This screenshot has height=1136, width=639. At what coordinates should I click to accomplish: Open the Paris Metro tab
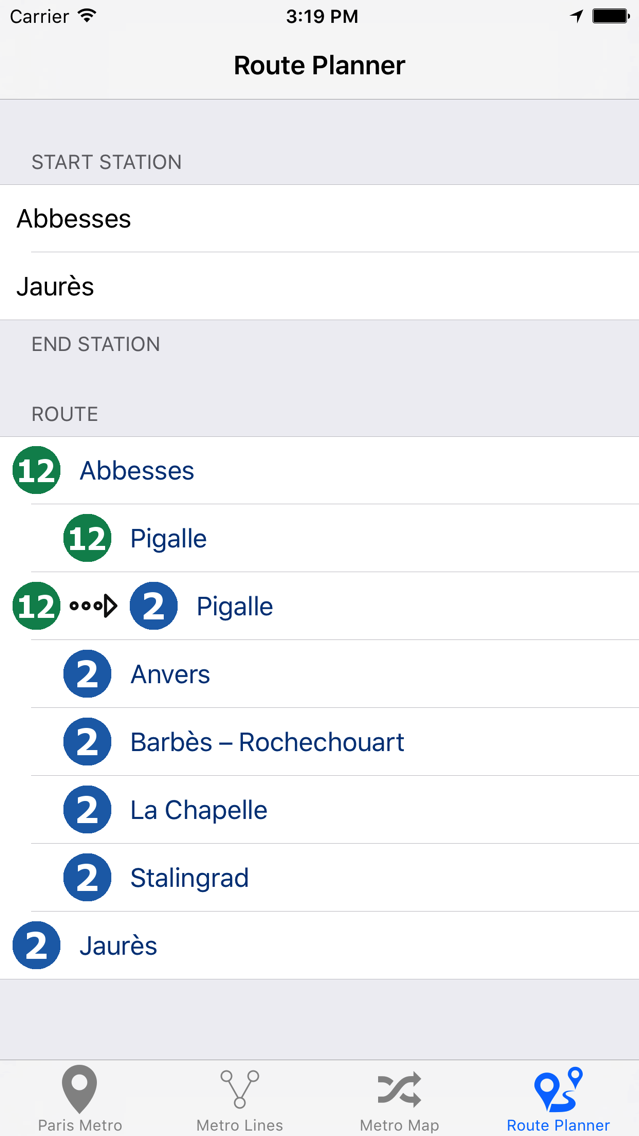80,1098
